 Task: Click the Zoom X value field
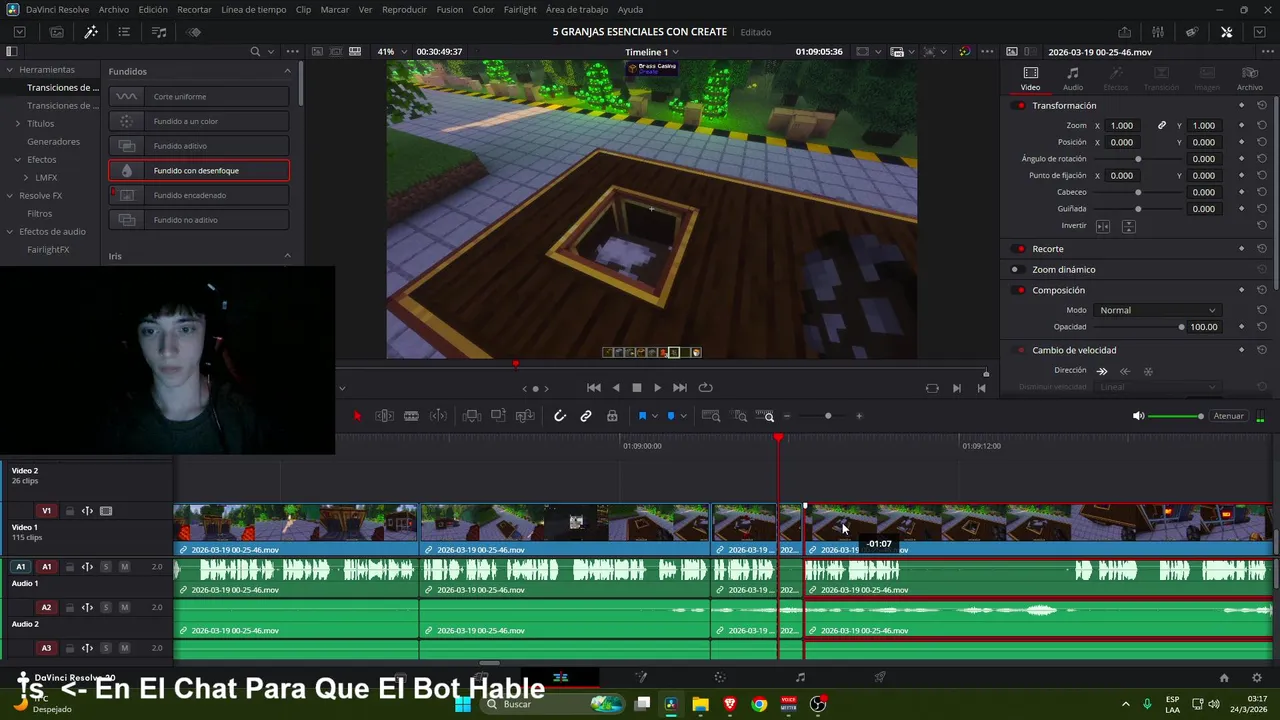click(x=1122, y=126)
